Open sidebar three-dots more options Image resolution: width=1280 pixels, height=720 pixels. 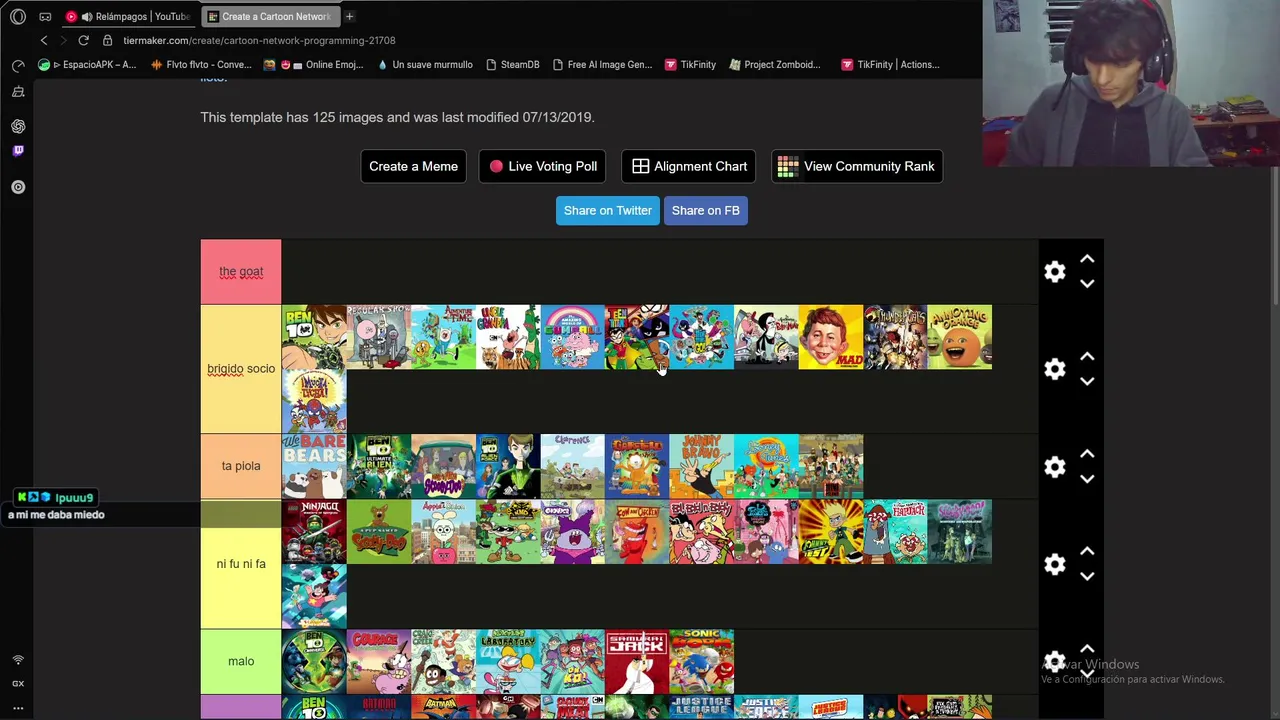[x=18, y=708]
